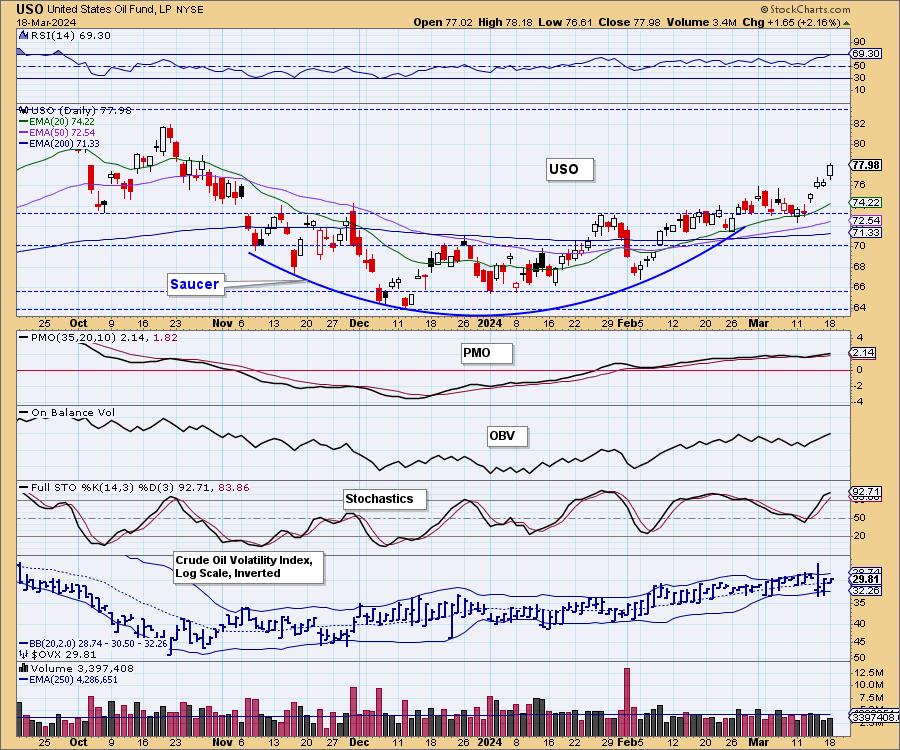Click the 2.14 PMO tag on right axis
This screenshot has width=900, height=750.
click(864, 353)
